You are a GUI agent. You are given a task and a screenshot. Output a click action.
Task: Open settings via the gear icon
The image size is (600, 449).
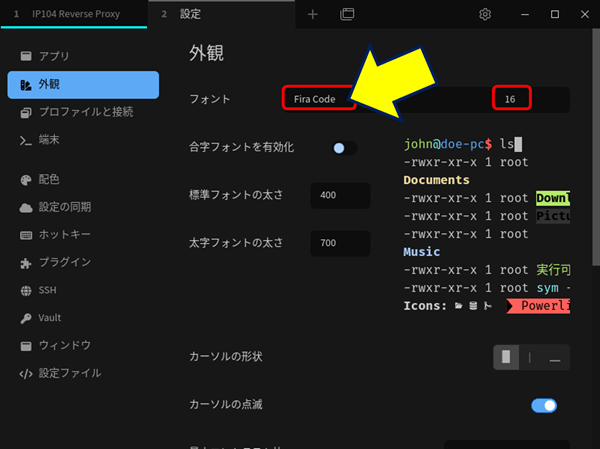tap(485, 15)
